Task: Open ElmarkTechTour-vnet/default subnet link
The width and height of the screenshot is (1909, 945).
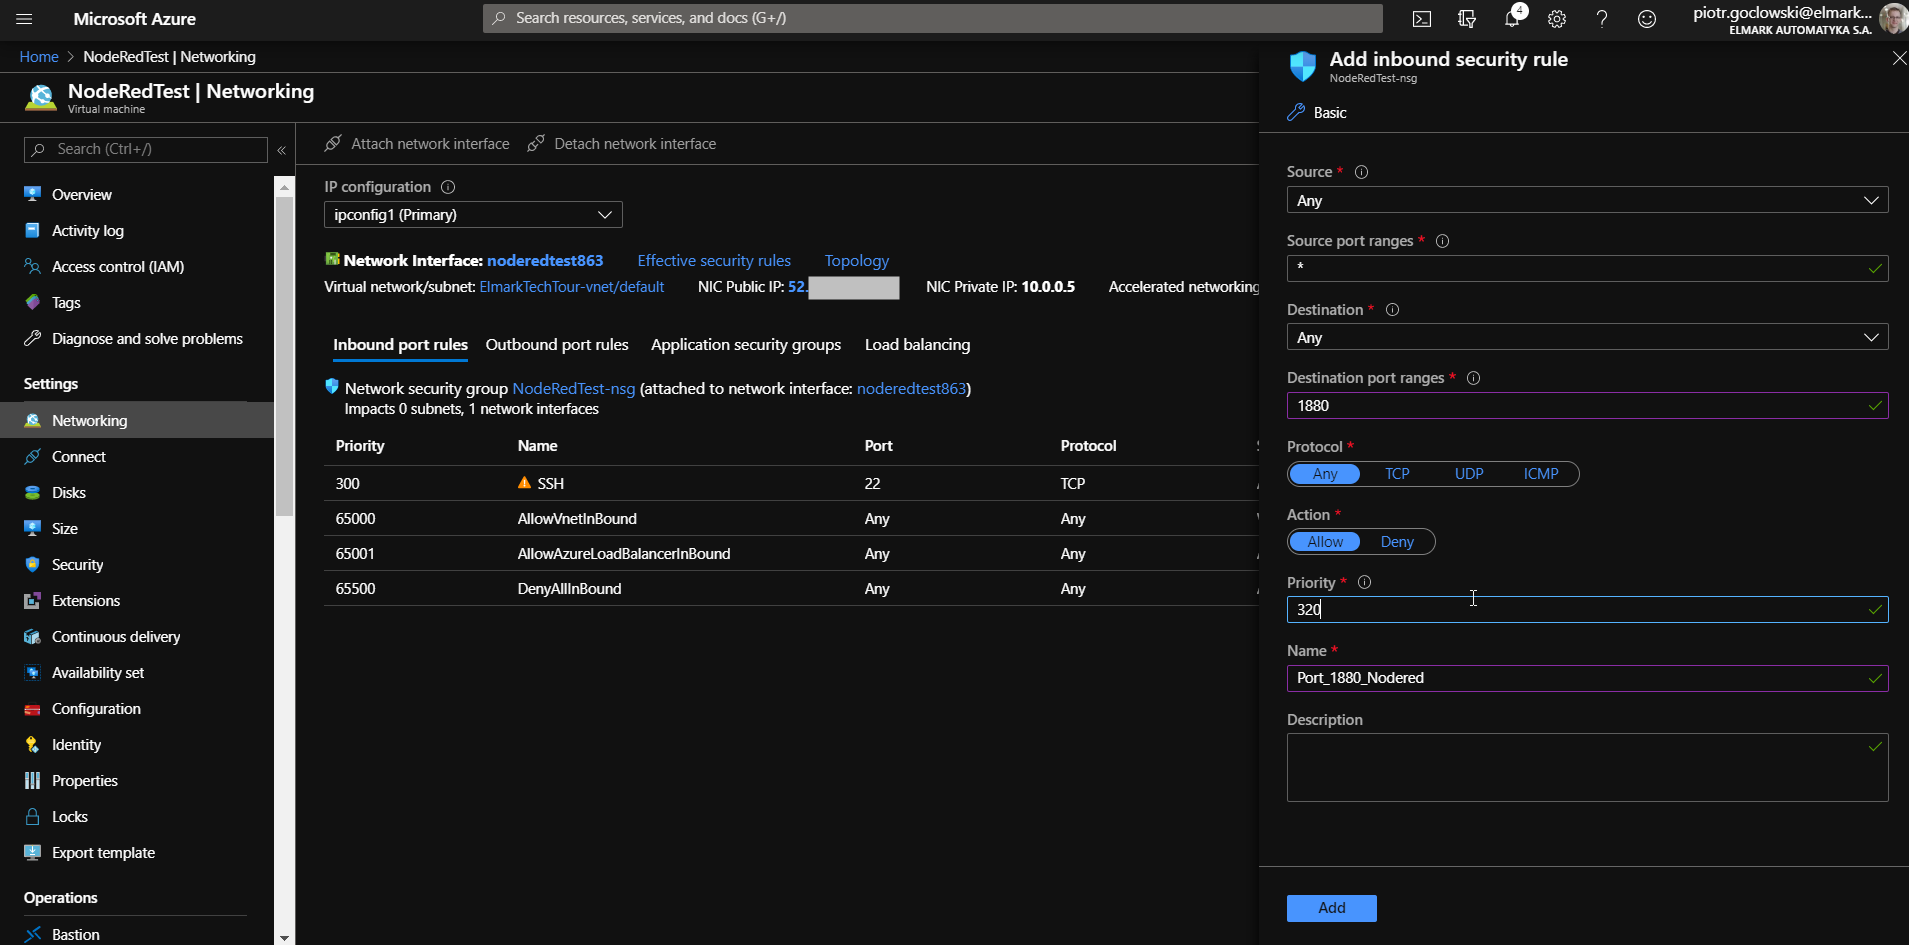Action: coord(572,287)
